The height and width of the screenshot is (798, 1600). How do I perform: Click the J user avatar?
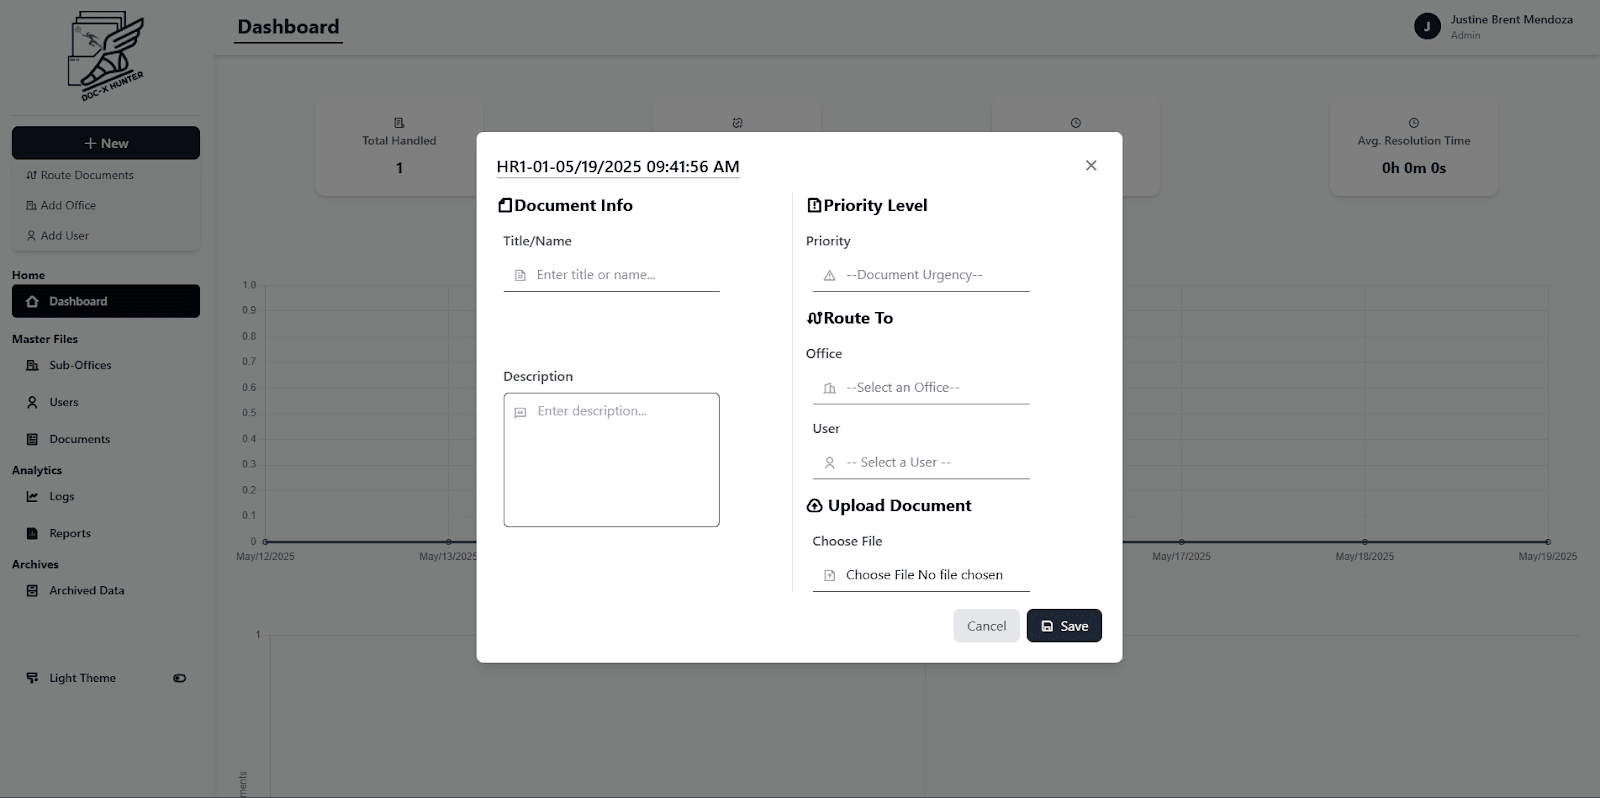click(1427, 26)
